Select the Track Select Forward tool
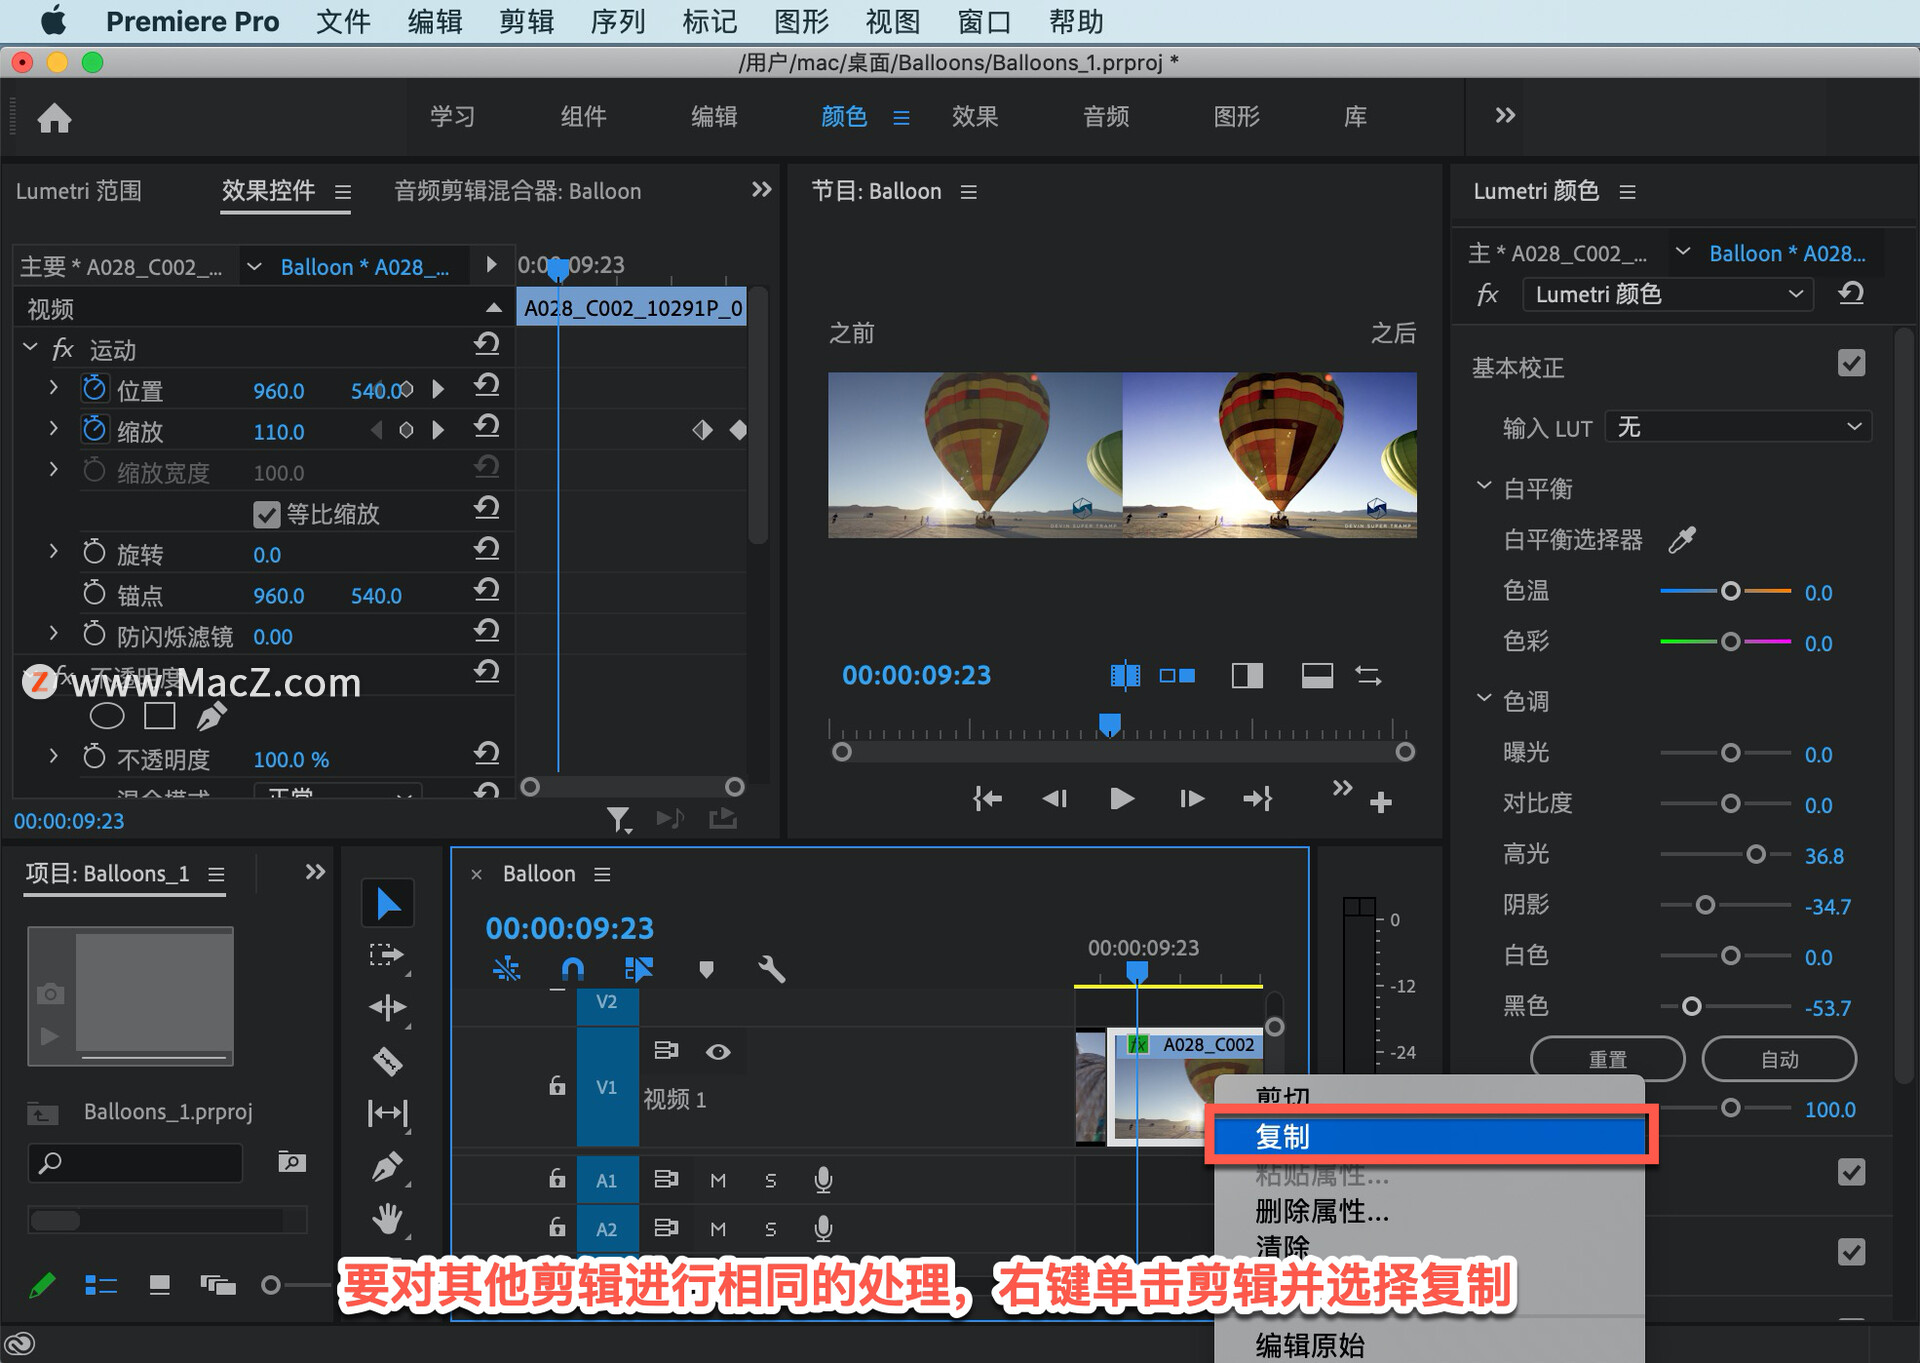Image resolution: width=1920 pixels, height=1363 pixels. coord(386,956)
